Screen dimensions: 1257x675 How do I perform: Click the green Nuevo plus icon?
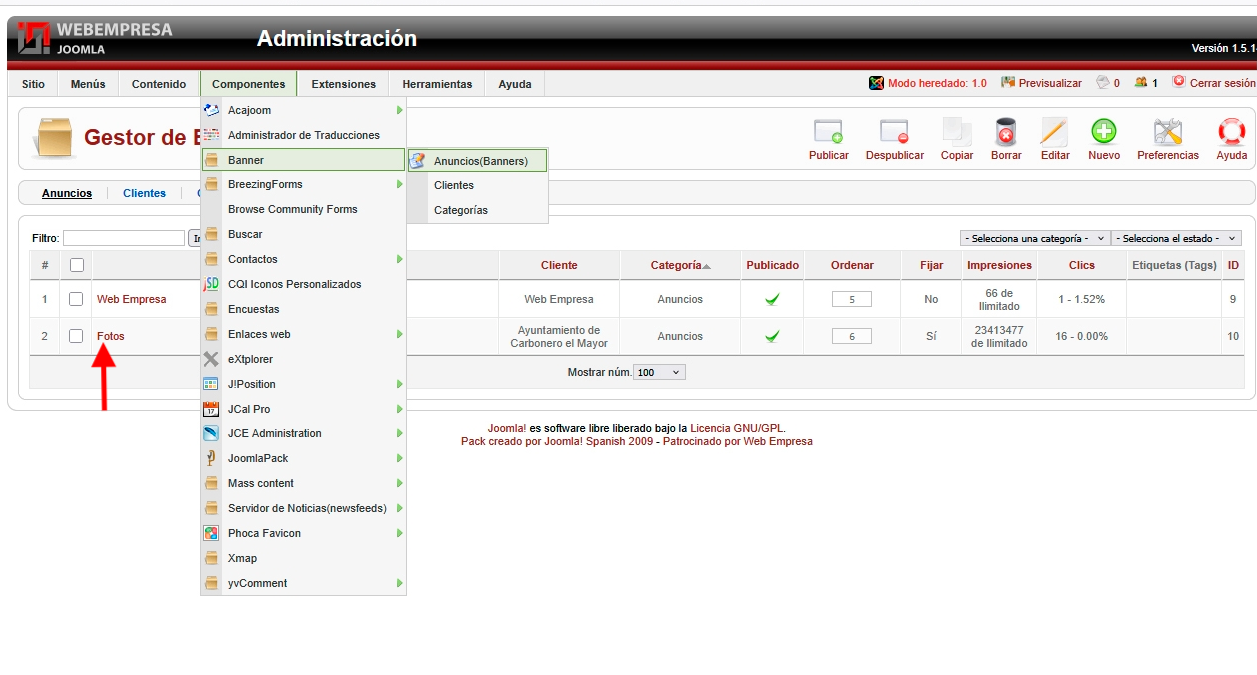coord(1104,133)
